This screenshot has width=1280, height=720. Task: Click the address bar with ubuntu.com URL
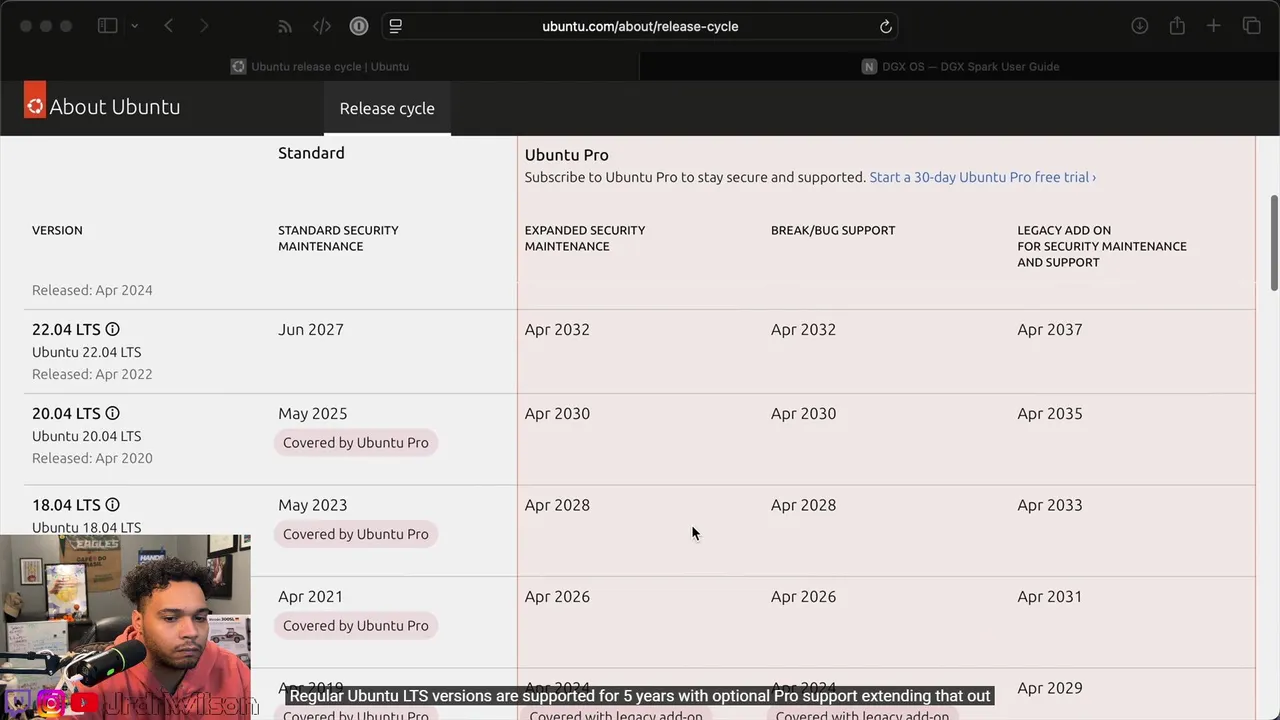pyautogui.click(x=640, y=26)
